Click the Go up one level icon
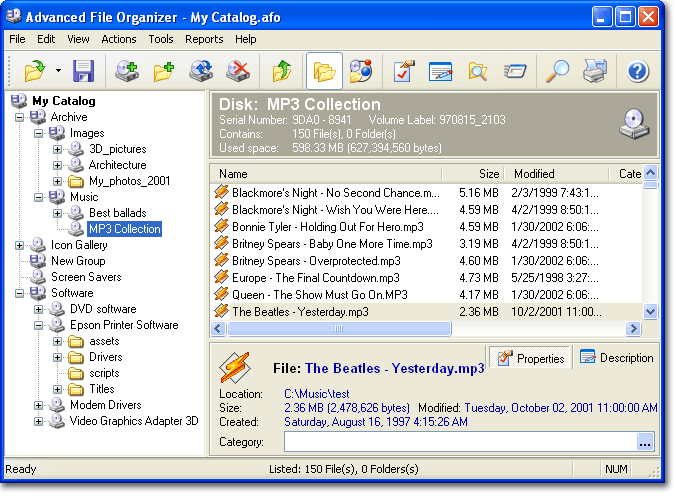The height and width of the screenshot is (496, 676). pyautogui.click(x=282, y=71)
